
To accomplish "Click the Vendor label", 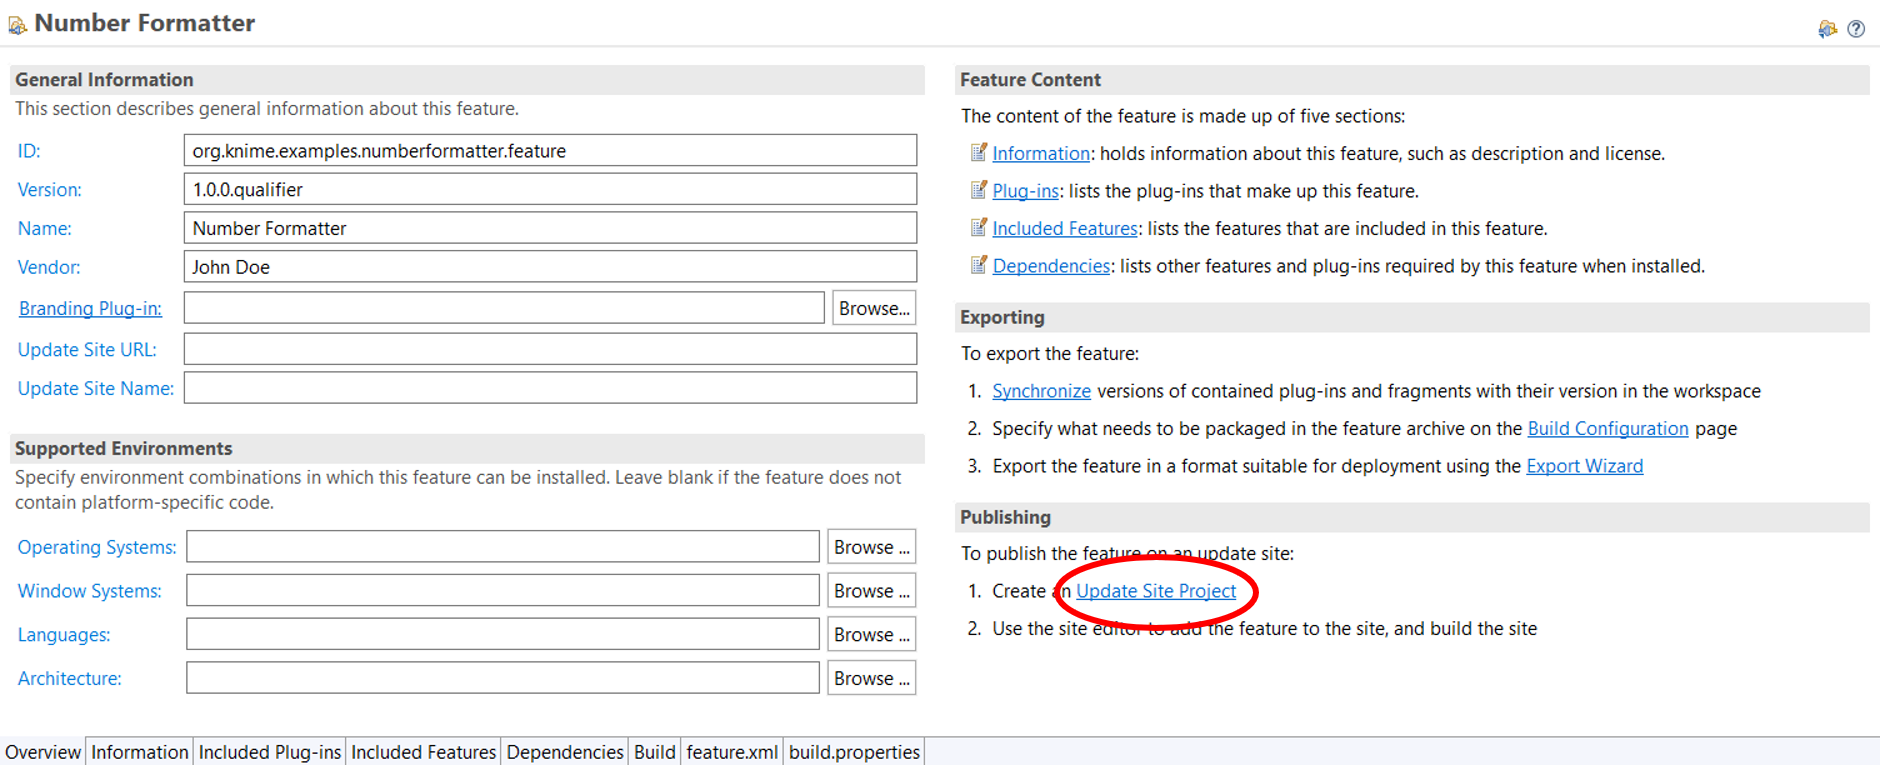I will click(x=49, y=267).
